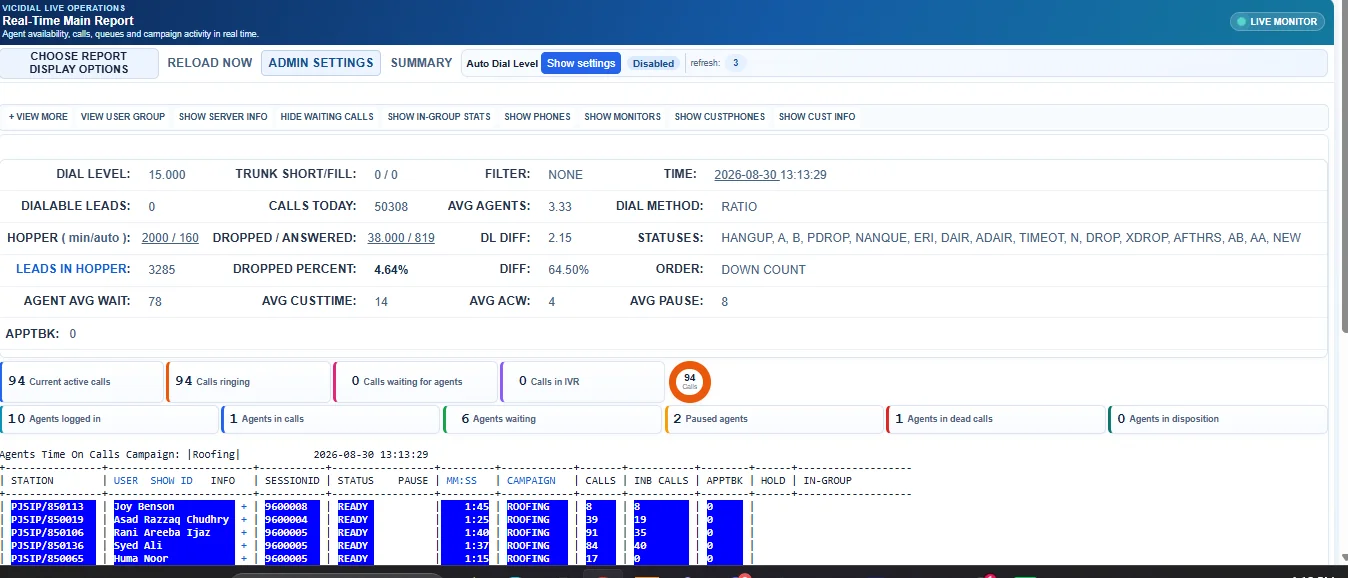
Task: Expand info plus for Asad Razzaq Chudhry
Action: (243, 520)
